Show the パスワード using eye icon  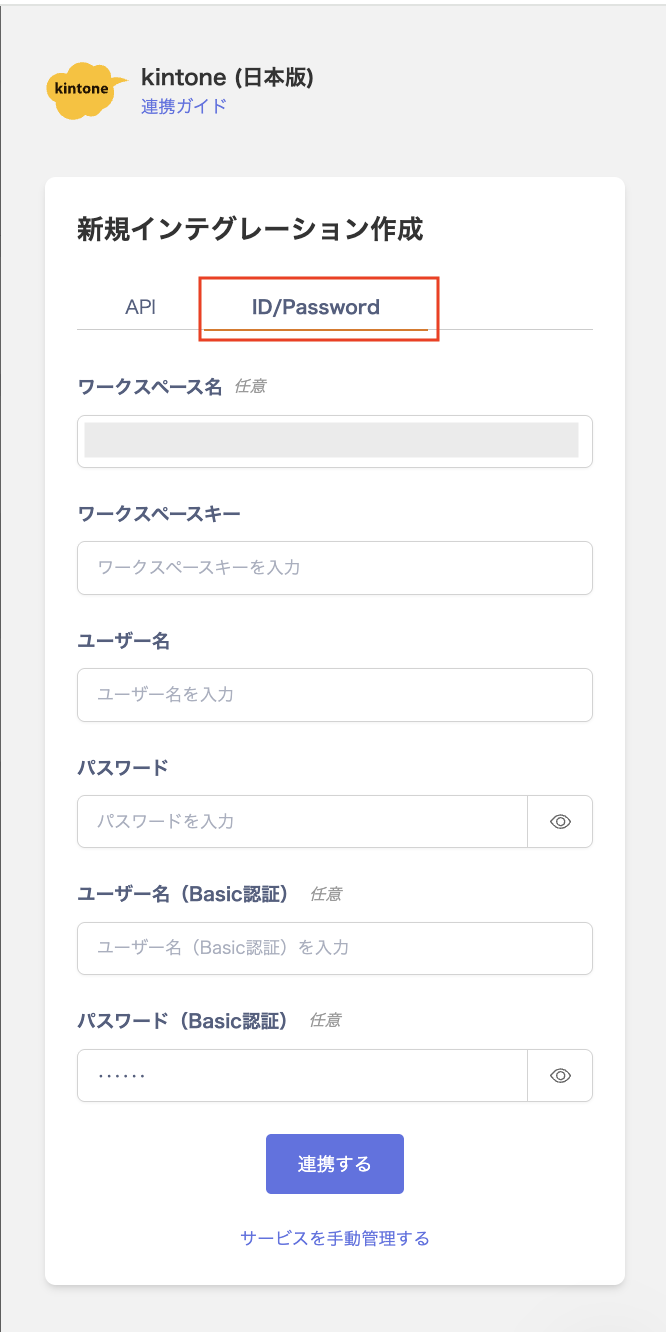[560, 821]
